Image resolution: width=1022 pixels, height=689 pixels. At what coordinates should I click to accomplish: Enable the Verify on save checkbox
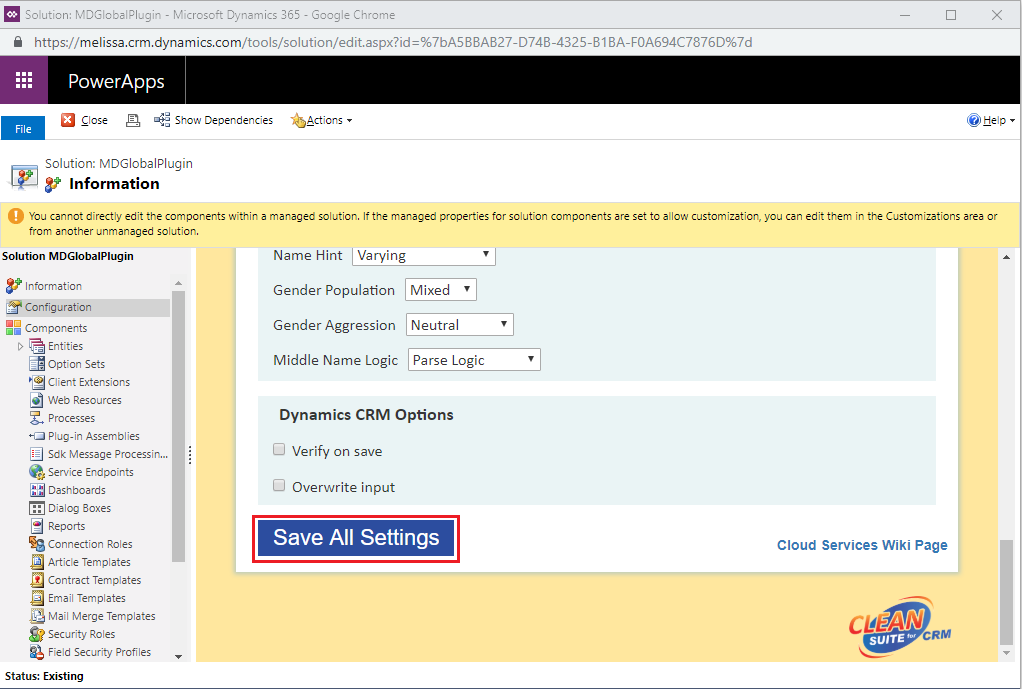click(279, 449)
